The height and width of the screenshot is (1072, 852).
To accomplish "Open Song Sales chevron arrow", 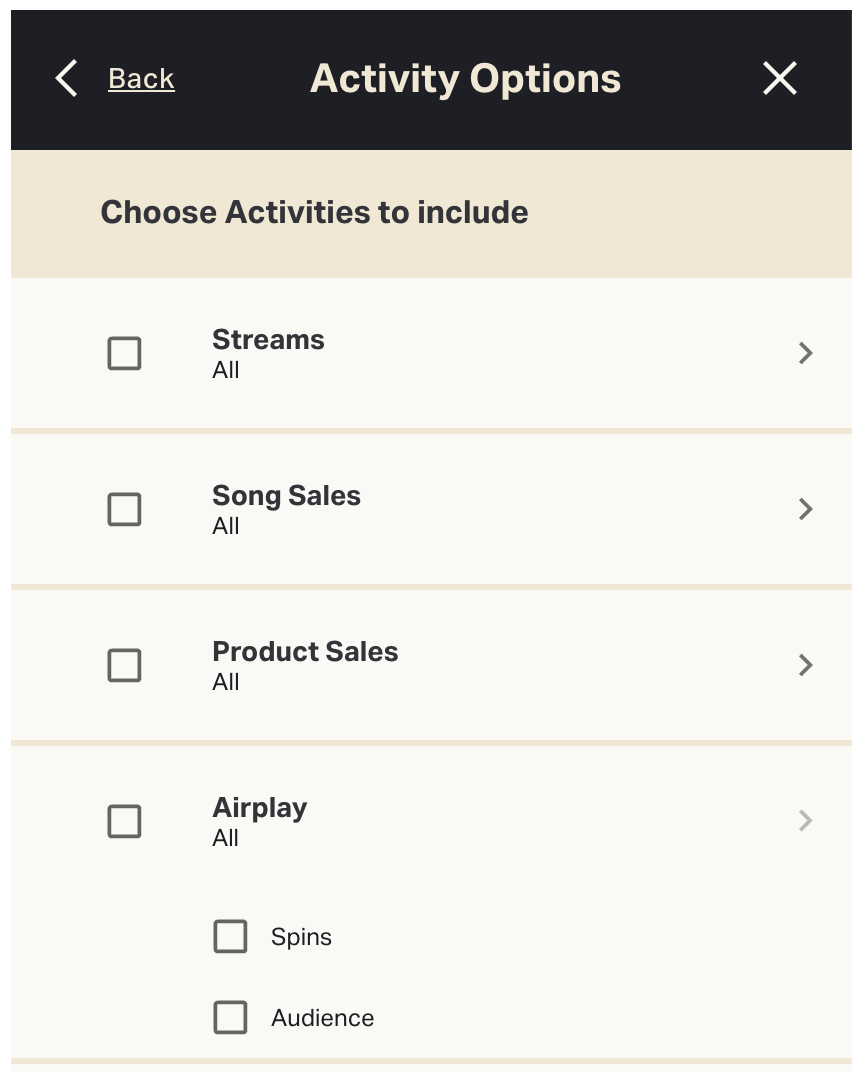I will point(806,509).
